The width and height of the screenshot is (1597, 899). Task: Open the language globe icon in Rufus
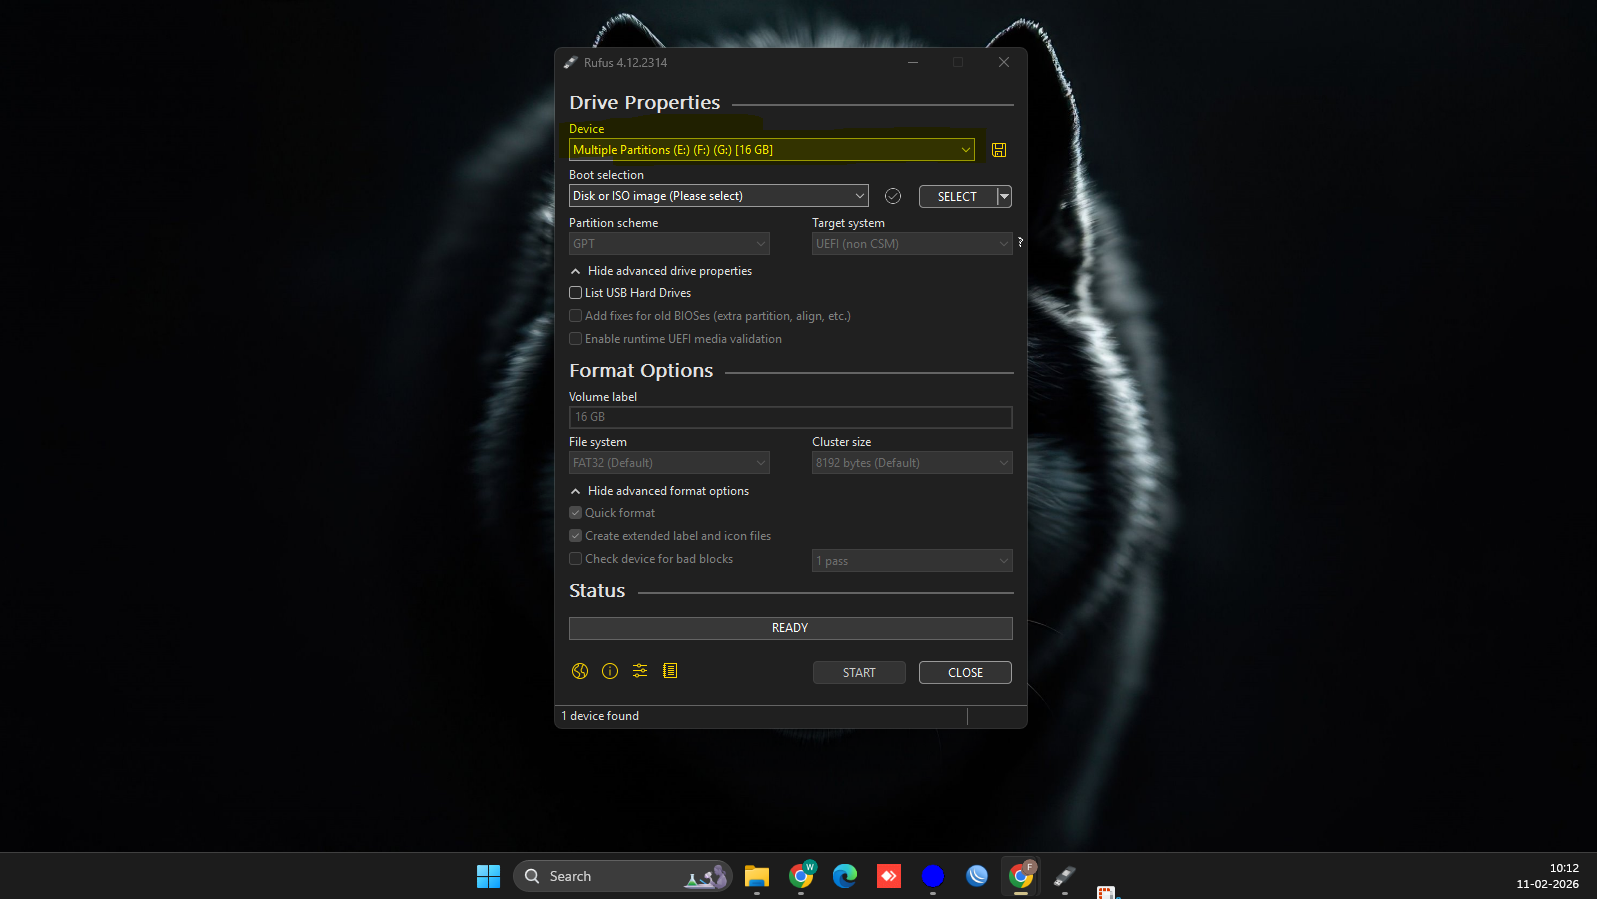[x=580, y=671]
